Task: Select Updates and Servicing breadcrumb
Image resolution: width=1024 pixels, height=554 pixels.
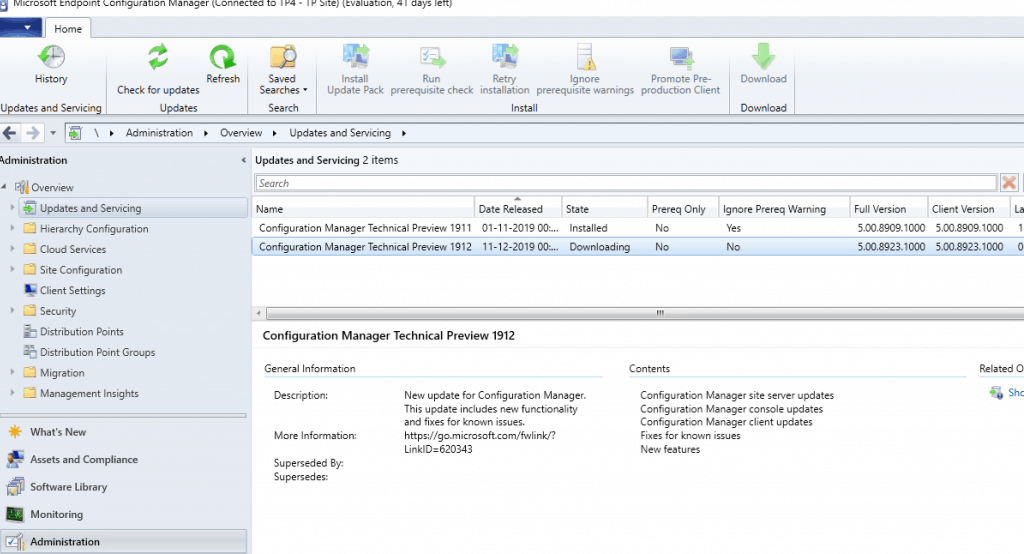Action: point(340,133)
